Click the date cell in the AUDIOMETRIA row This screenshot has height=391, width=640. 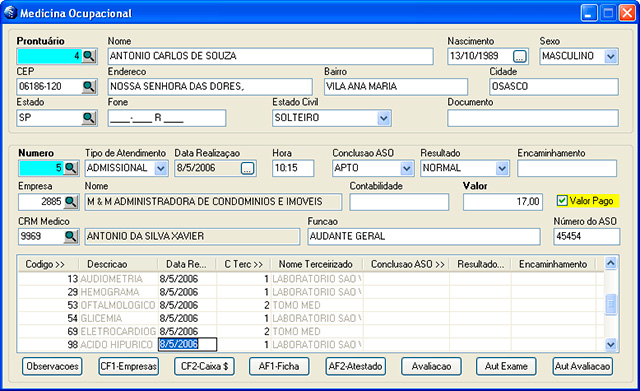(x=188, y=279)
